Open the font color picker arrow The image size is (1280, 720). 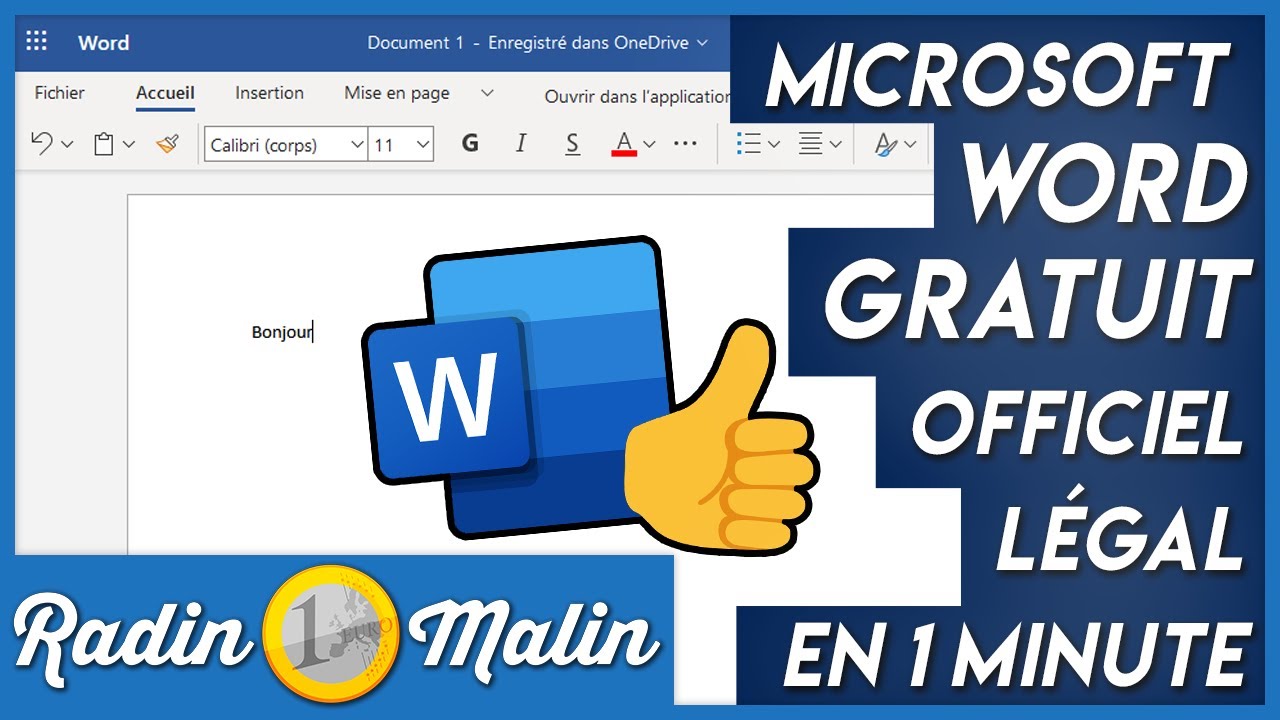(649, 145)
